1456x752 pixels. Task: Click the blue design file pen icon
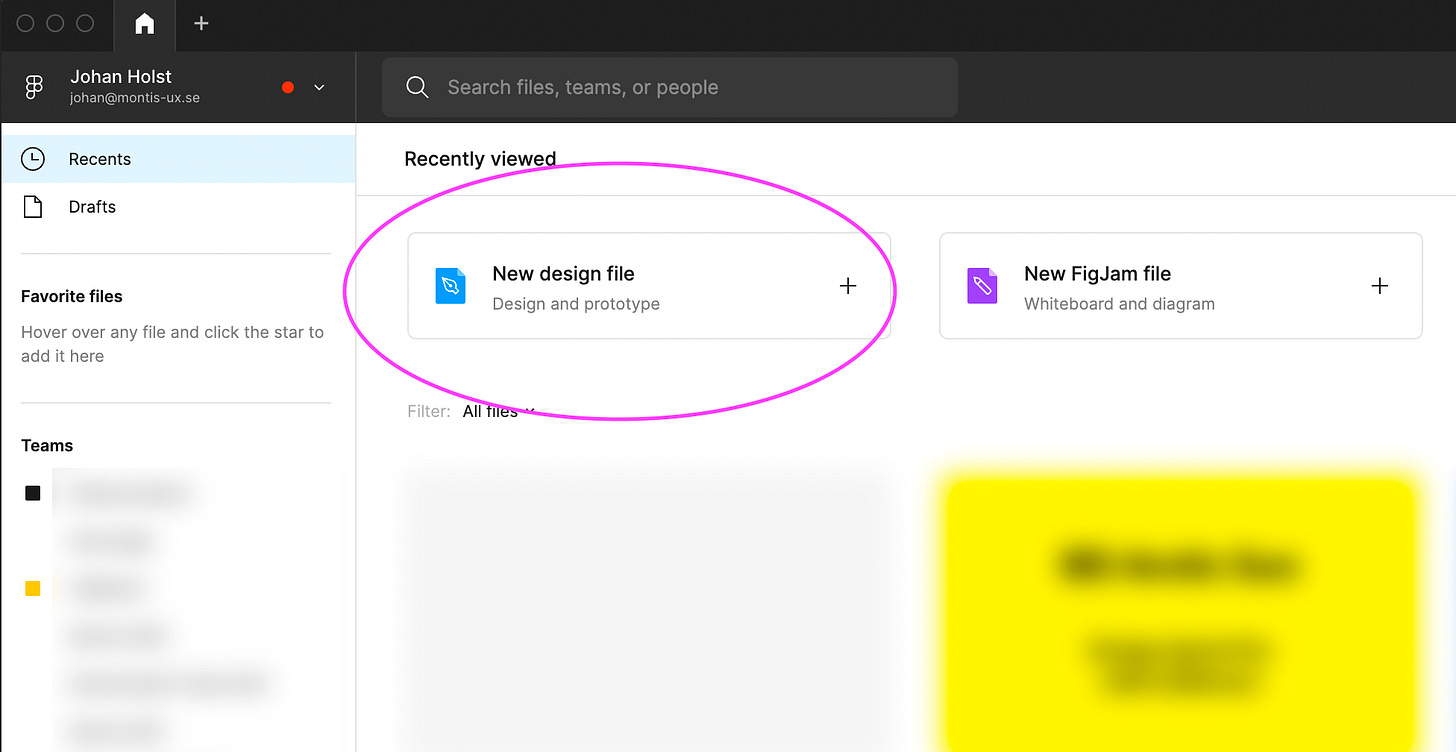tap(451, 286)
